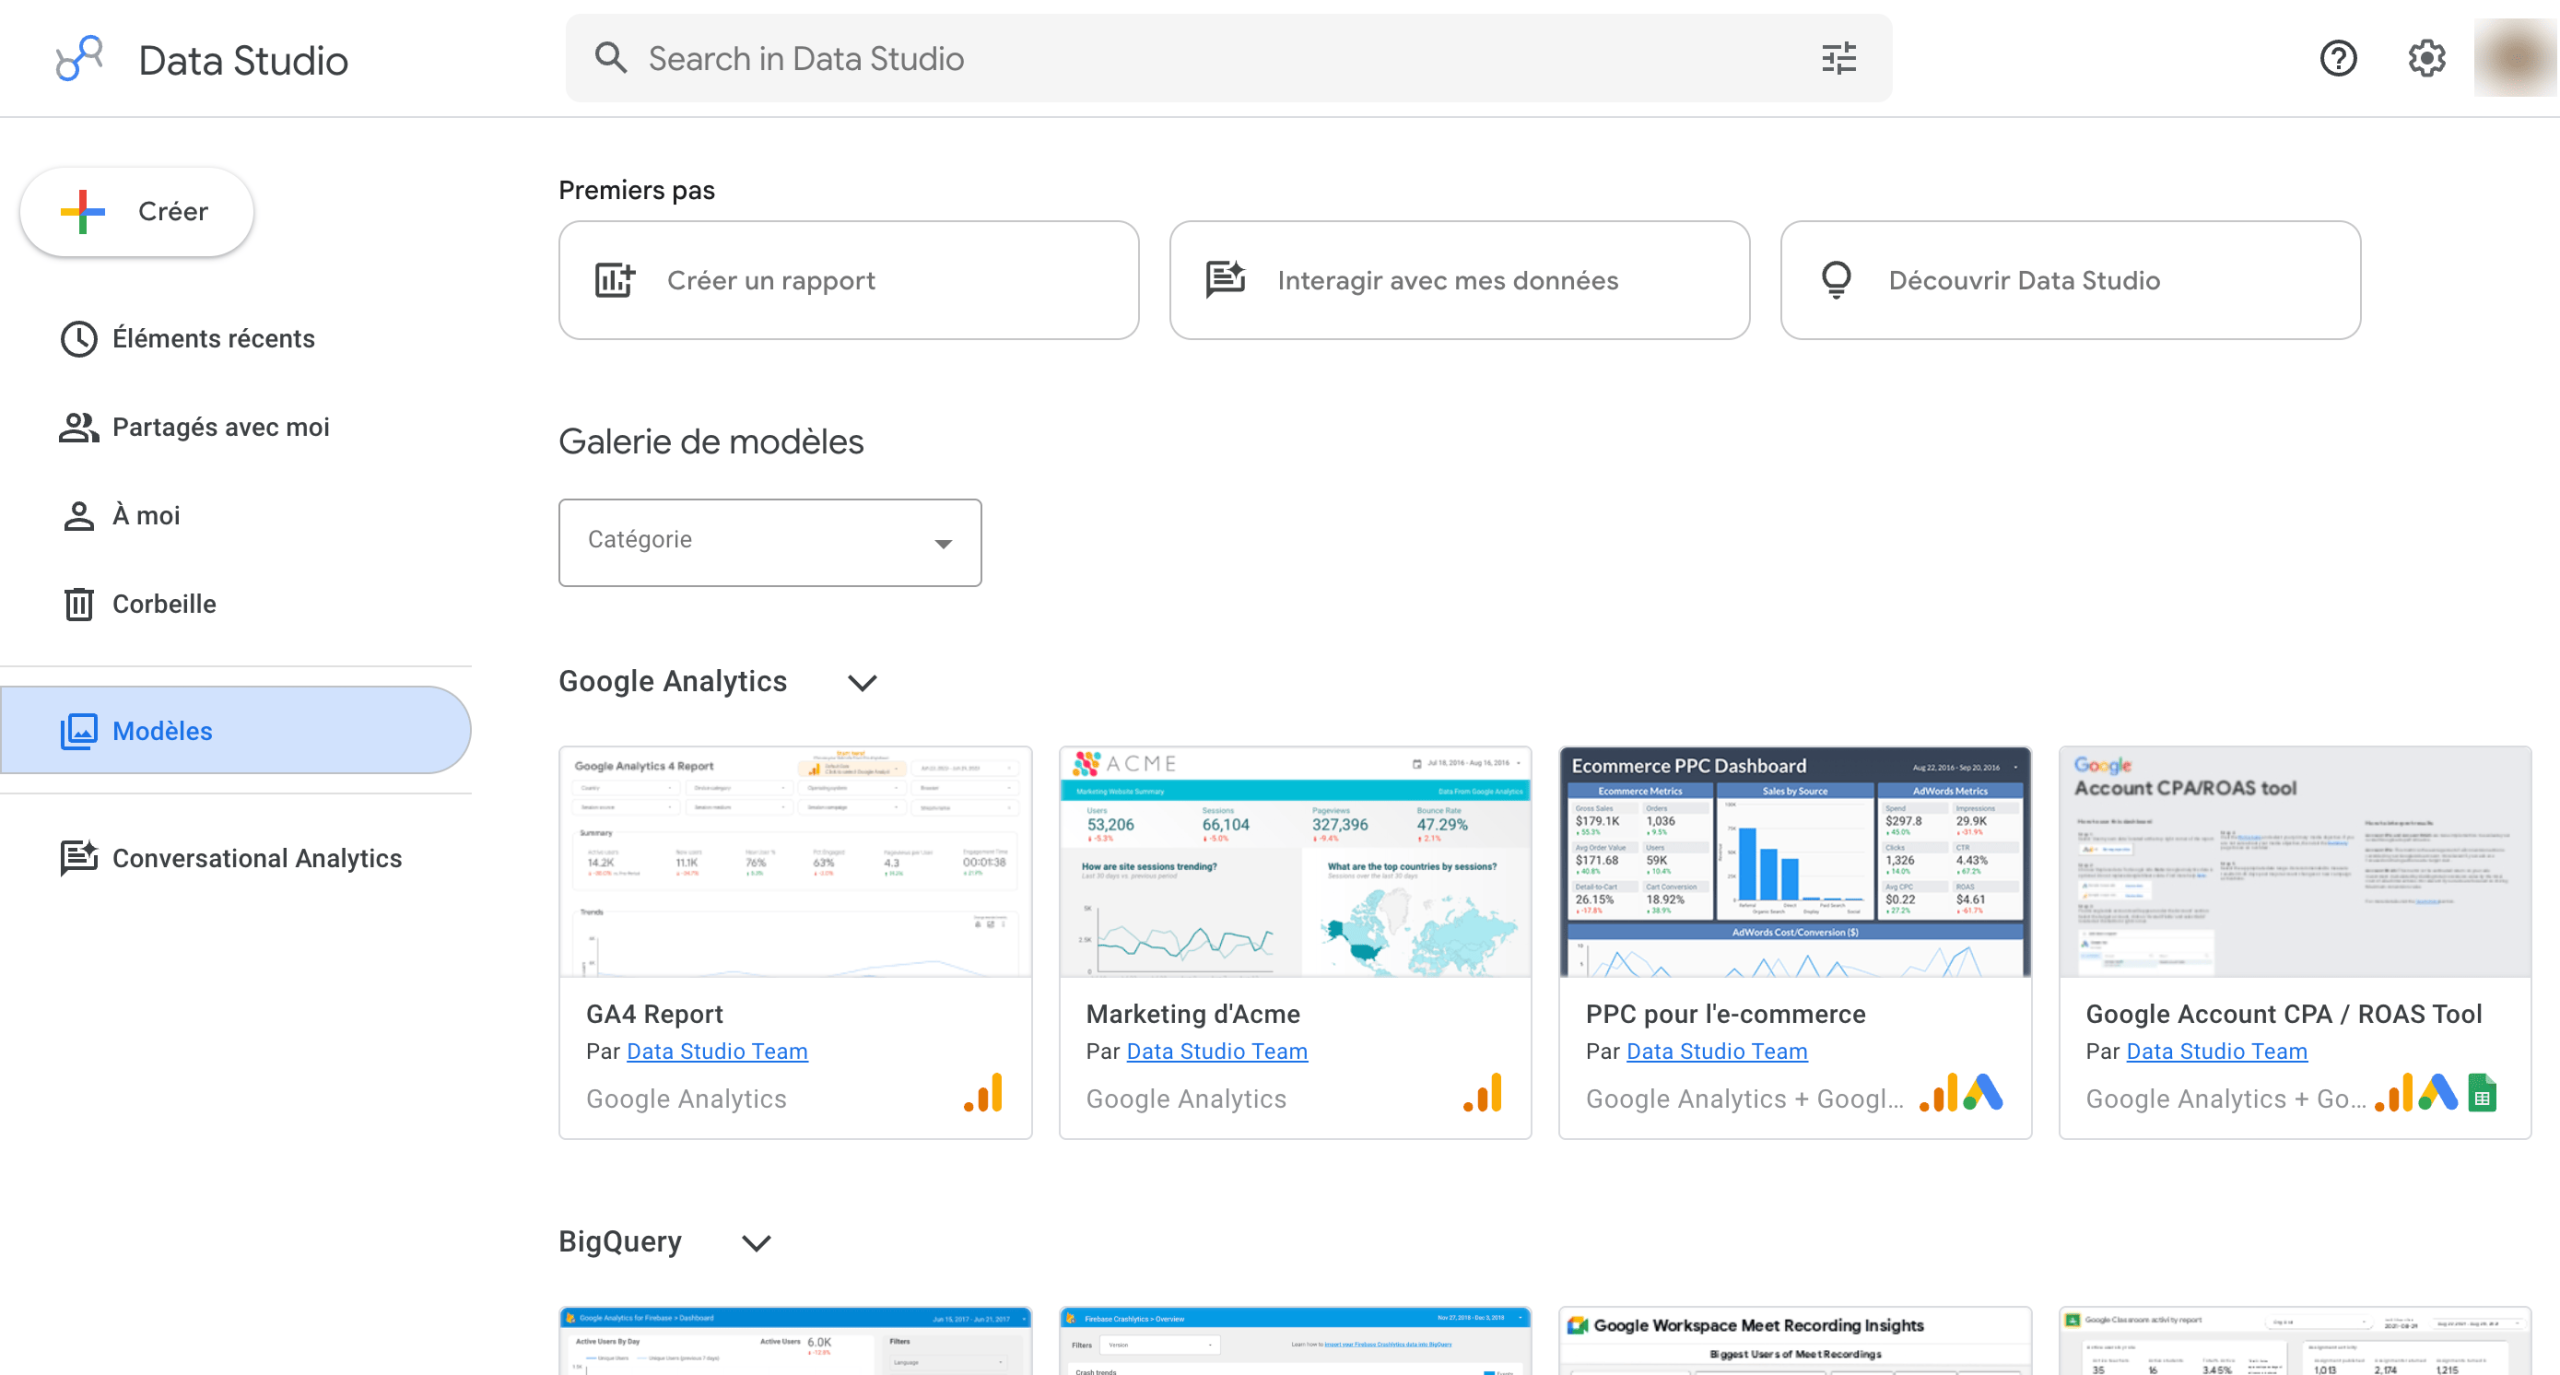2560x1375 pixels.
Task: Open Data Studio Team link under GA4 Report
Action: coord(717,1051)
